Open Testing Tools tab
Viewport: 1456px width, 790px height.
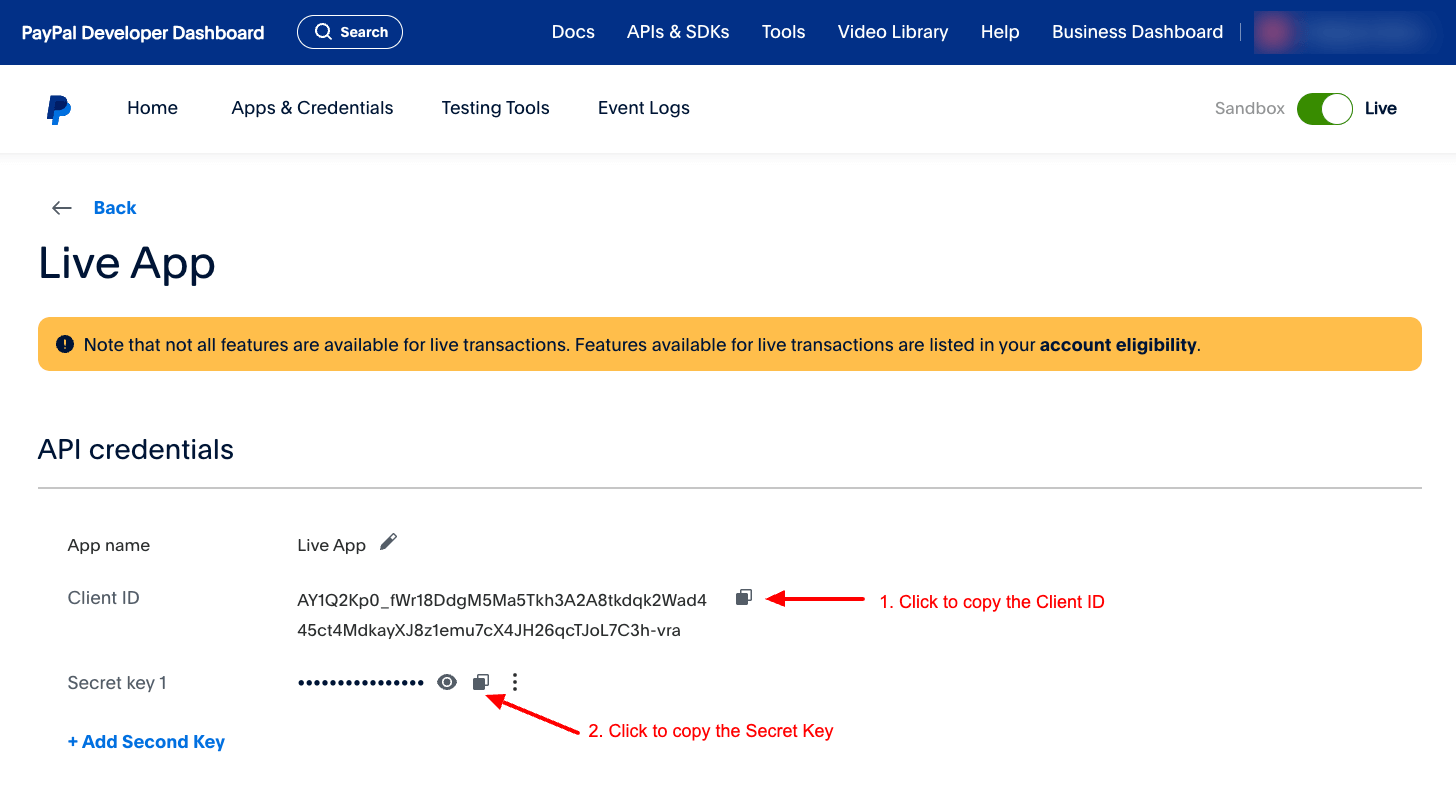click(495, 108)
